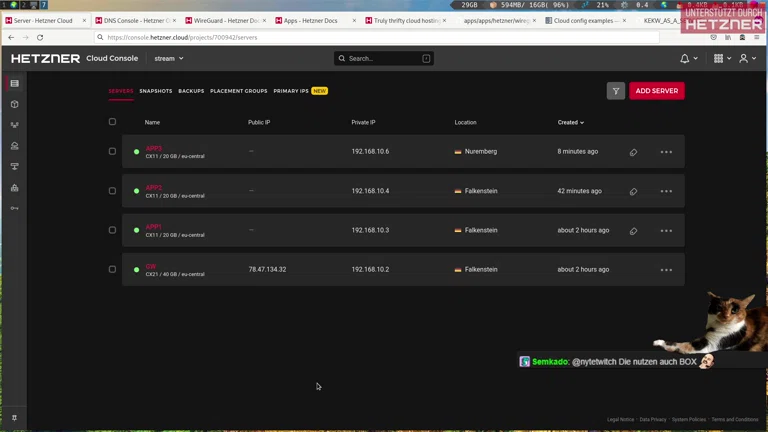Open the Firewalls icon in sidebar
The image size is (768, 432).
pyautogui.click(x=15, y=188)
